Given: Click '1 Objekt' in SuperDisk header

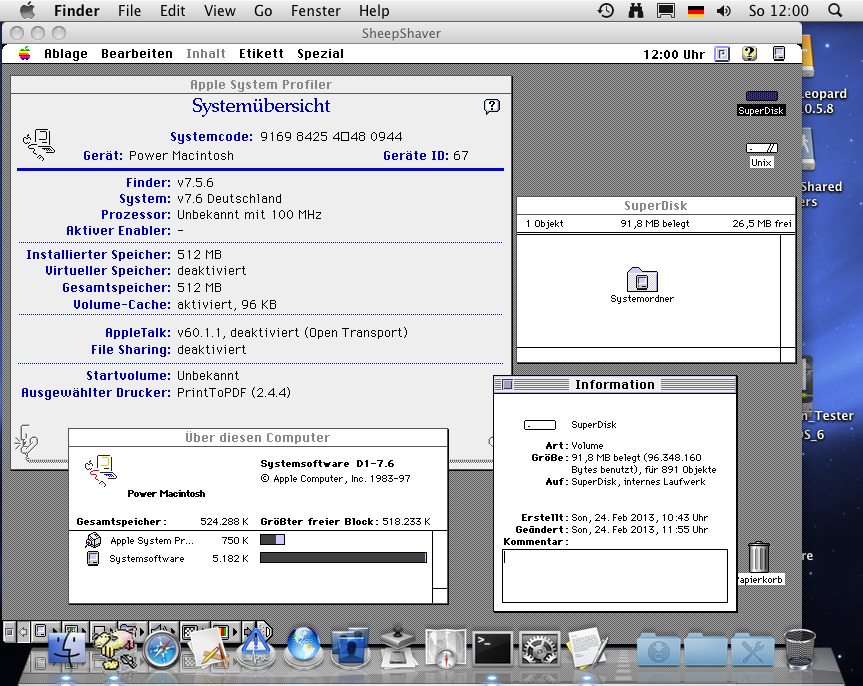Looking at the screenshot, I should pos(544,224).
